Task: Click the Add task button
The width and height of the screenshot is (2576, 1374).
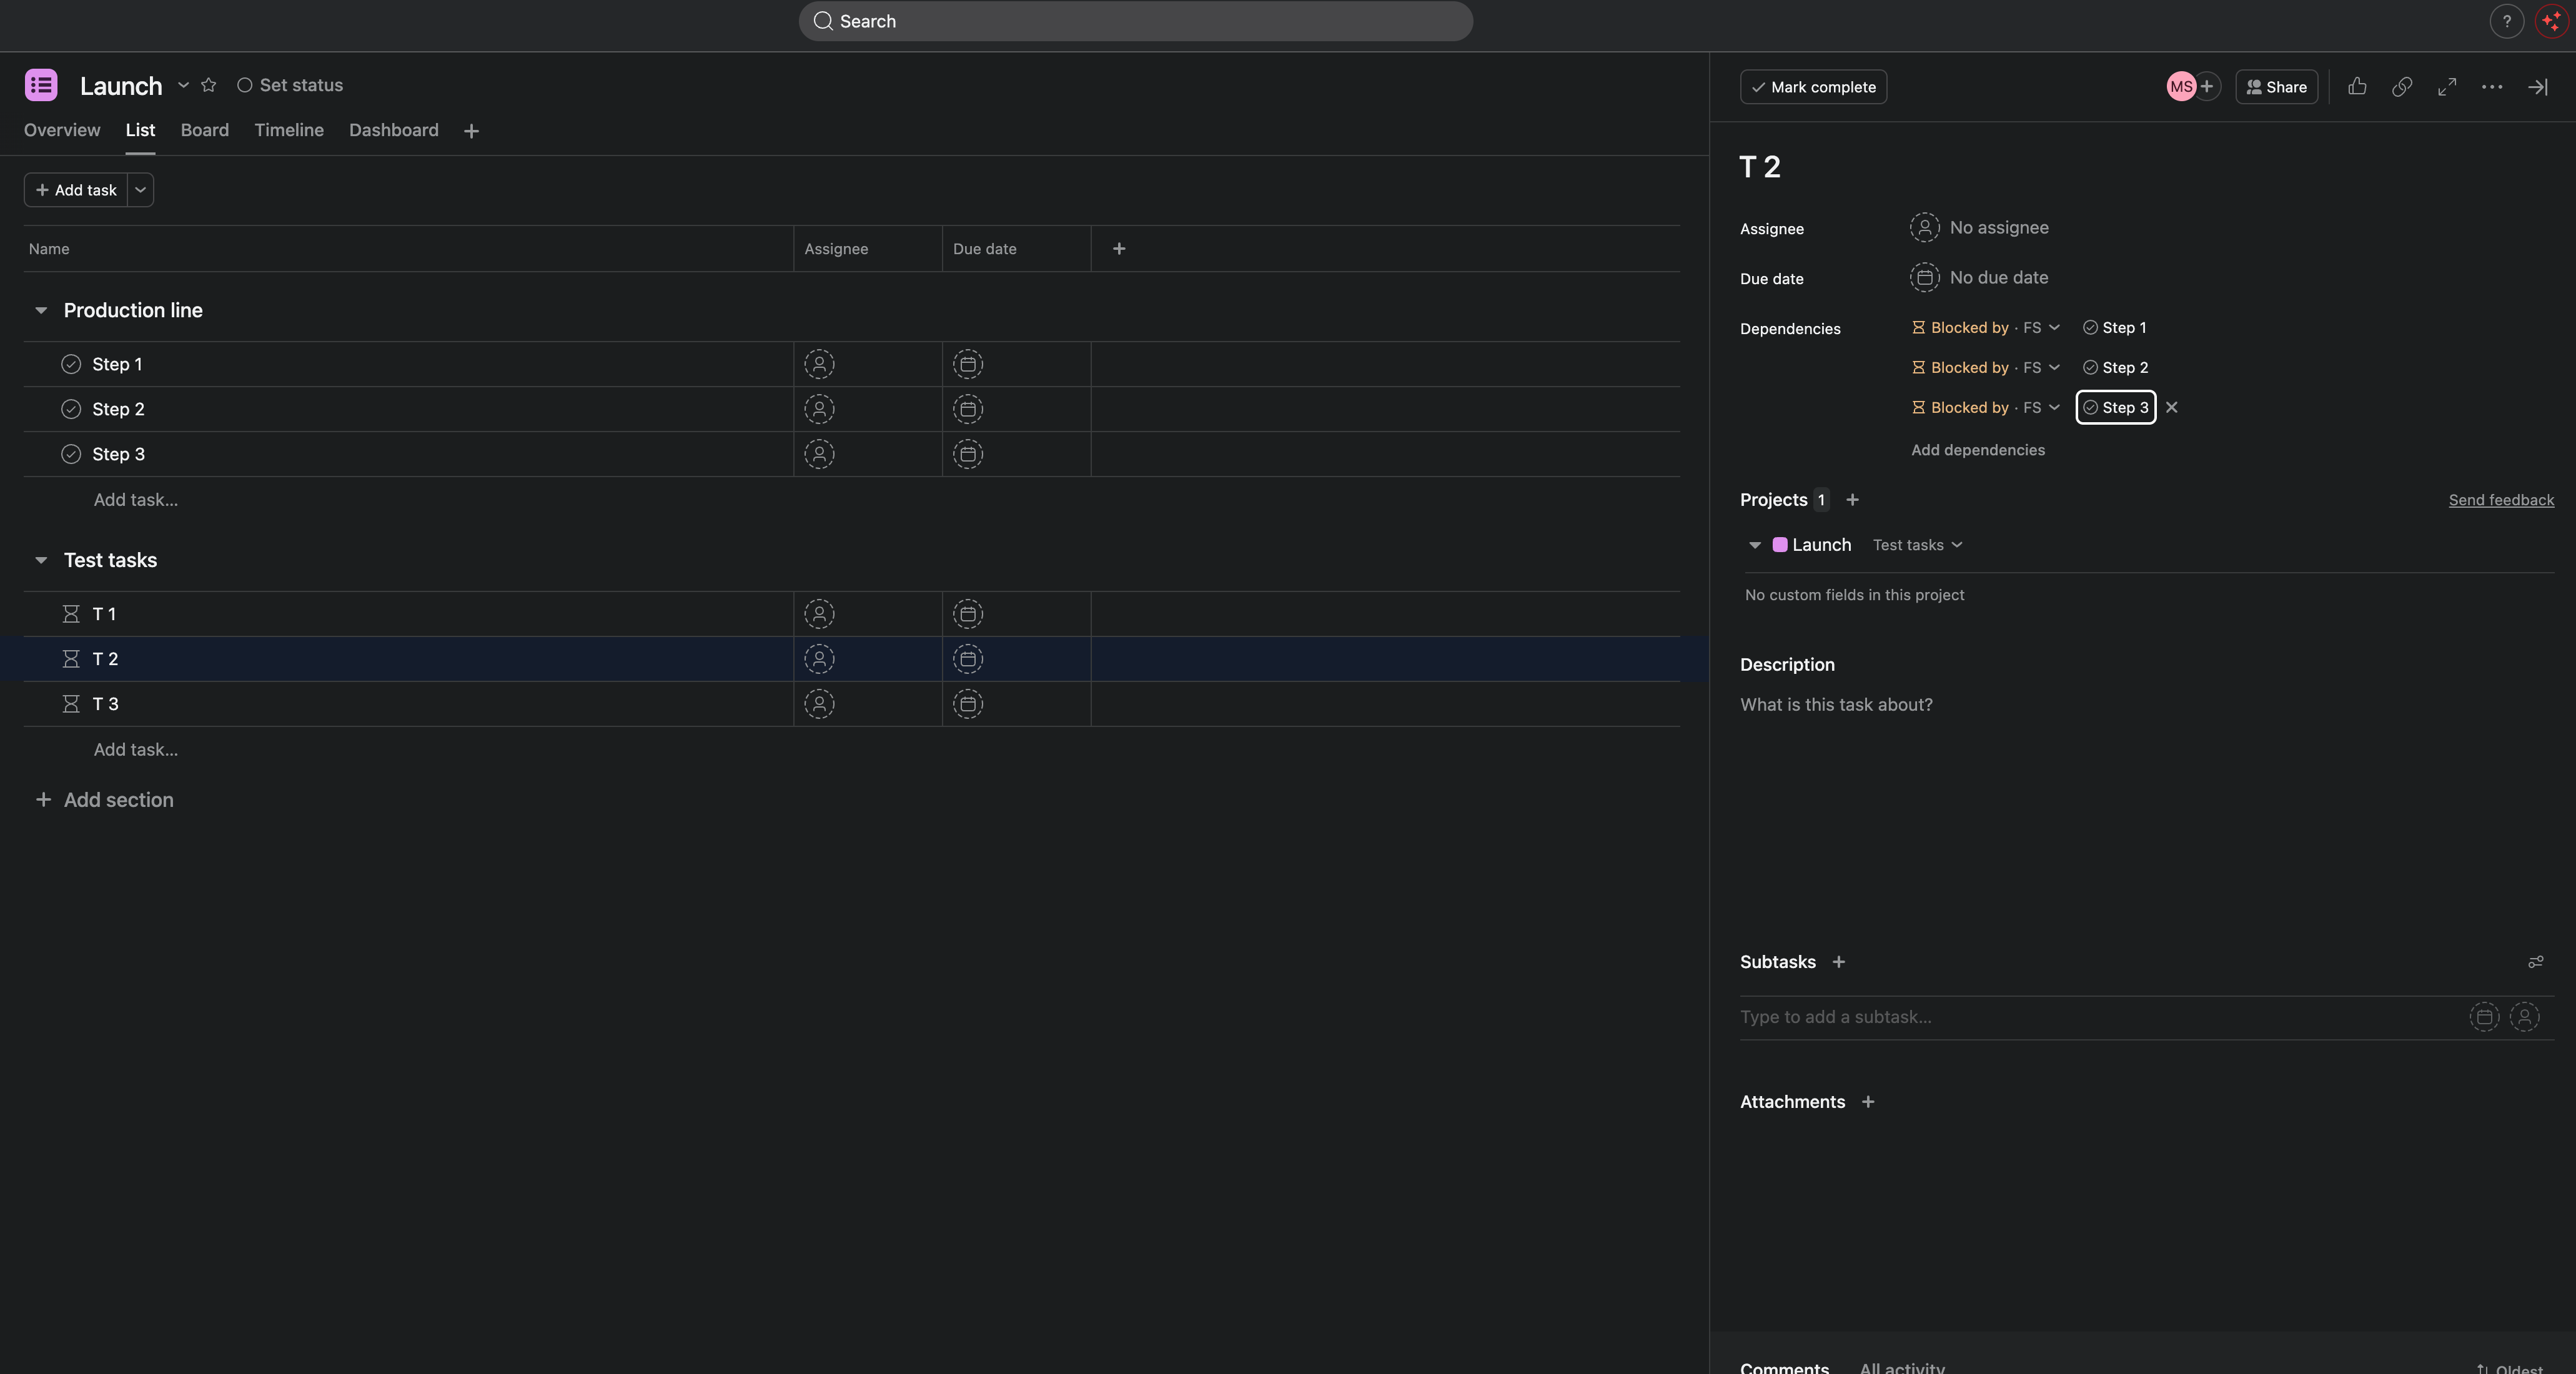Action: click(76, 190)
